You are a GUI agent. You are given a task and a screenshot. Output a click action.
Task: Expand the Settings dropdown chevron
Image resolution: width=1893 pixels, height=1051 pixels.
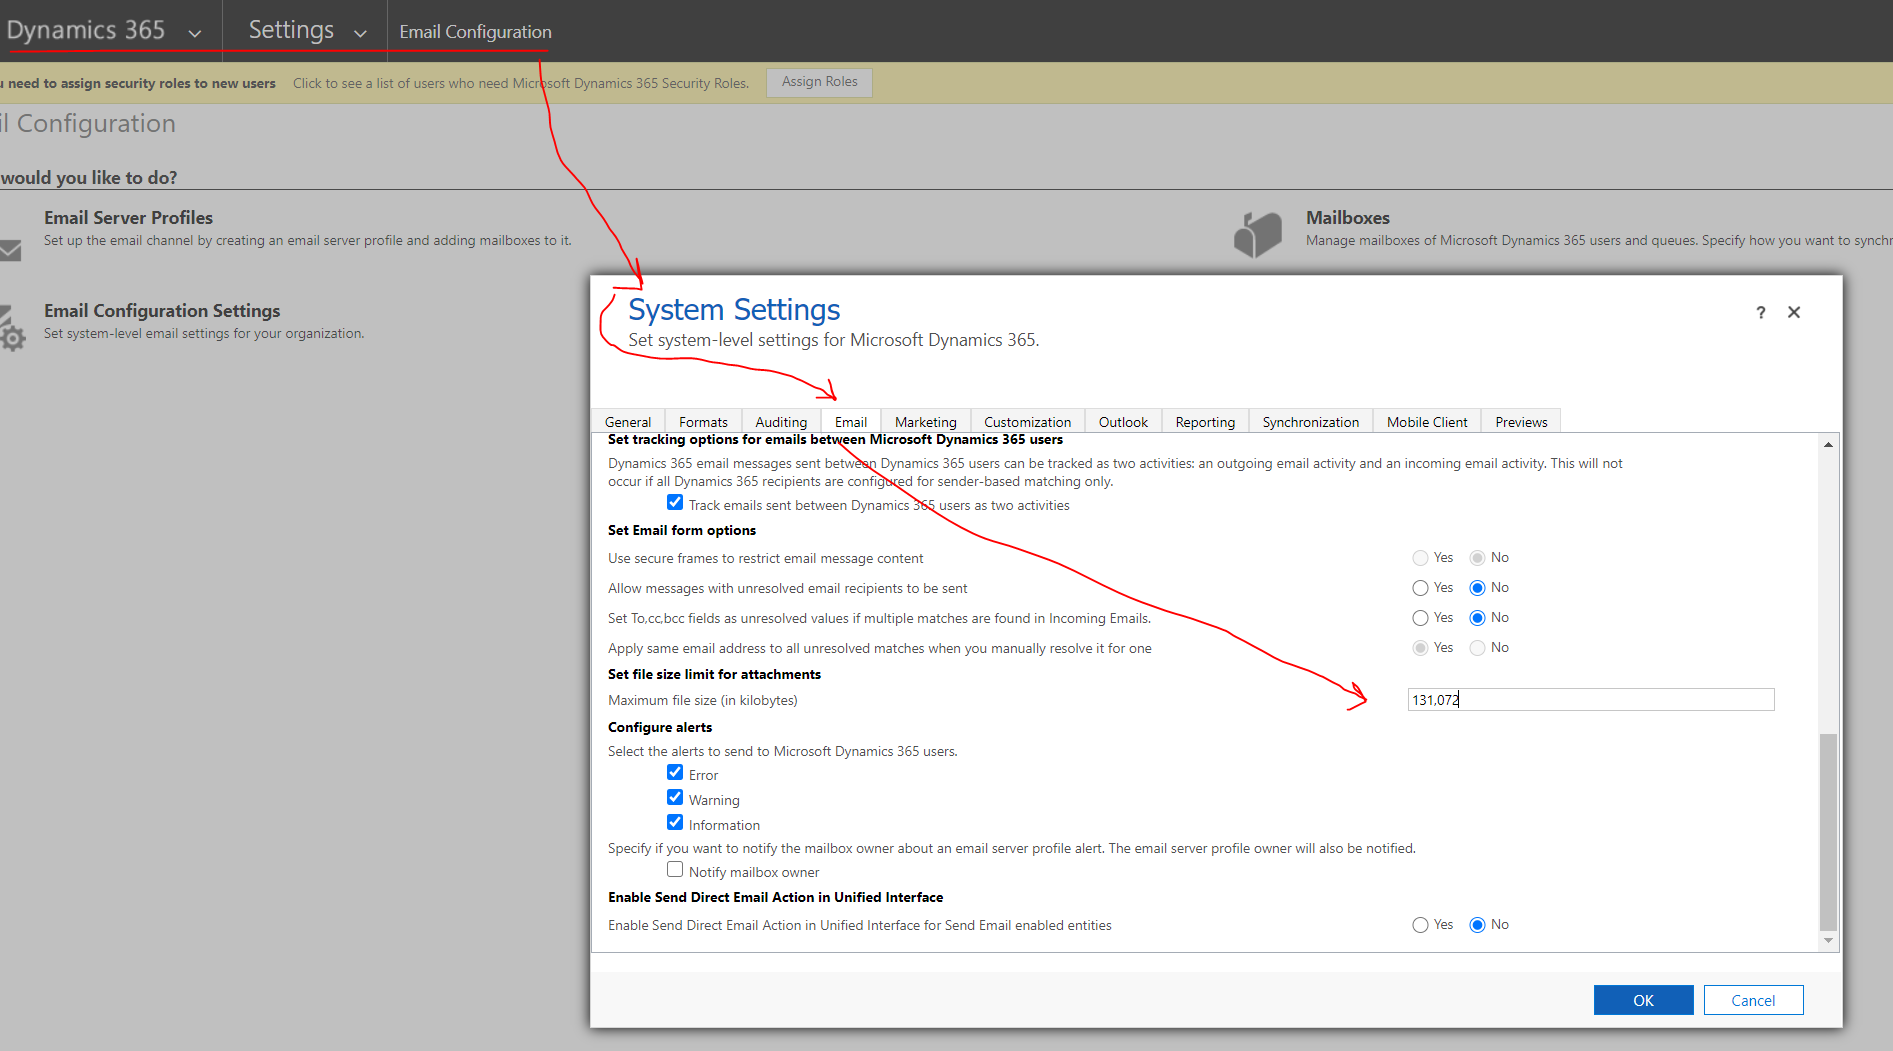point(360,33)
